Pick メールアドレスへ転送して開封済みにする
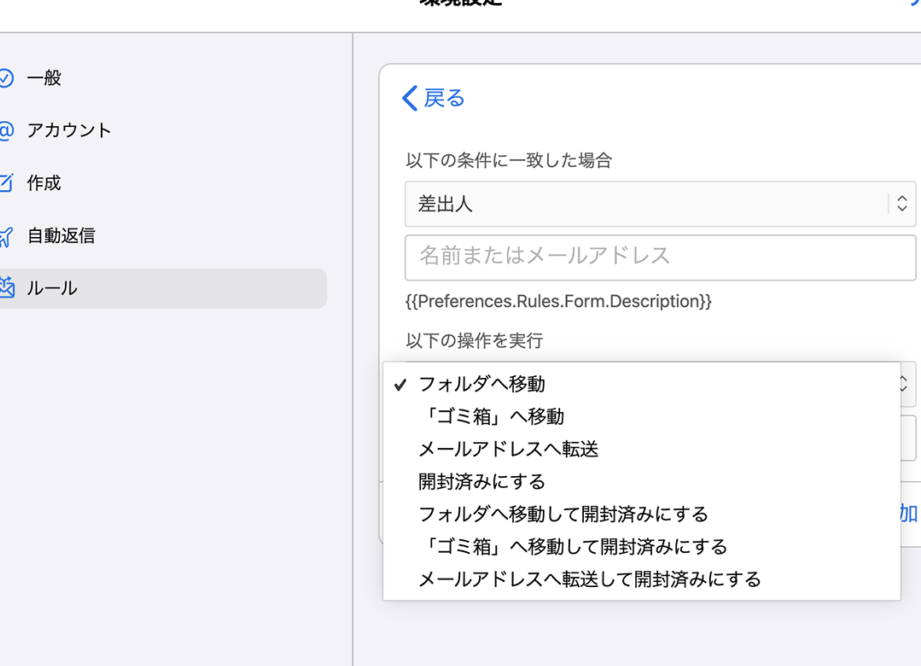Viewport: 921px width, 666px height. [x=589, y=579]
